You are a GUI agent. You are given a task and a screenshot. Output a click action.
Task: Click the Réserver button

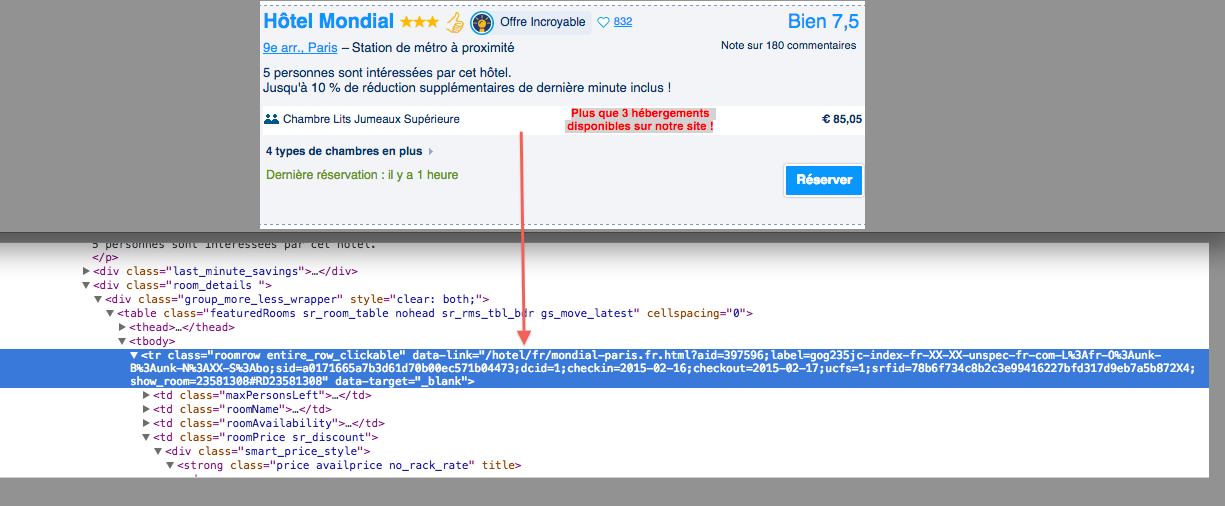click(x=824, y=180)
